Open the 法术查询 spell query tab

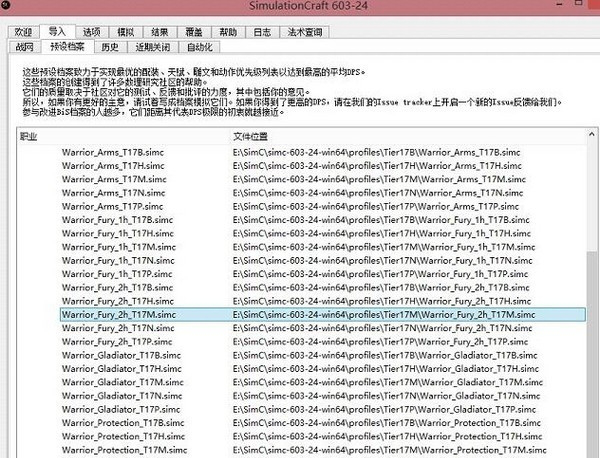click(305, 32)
